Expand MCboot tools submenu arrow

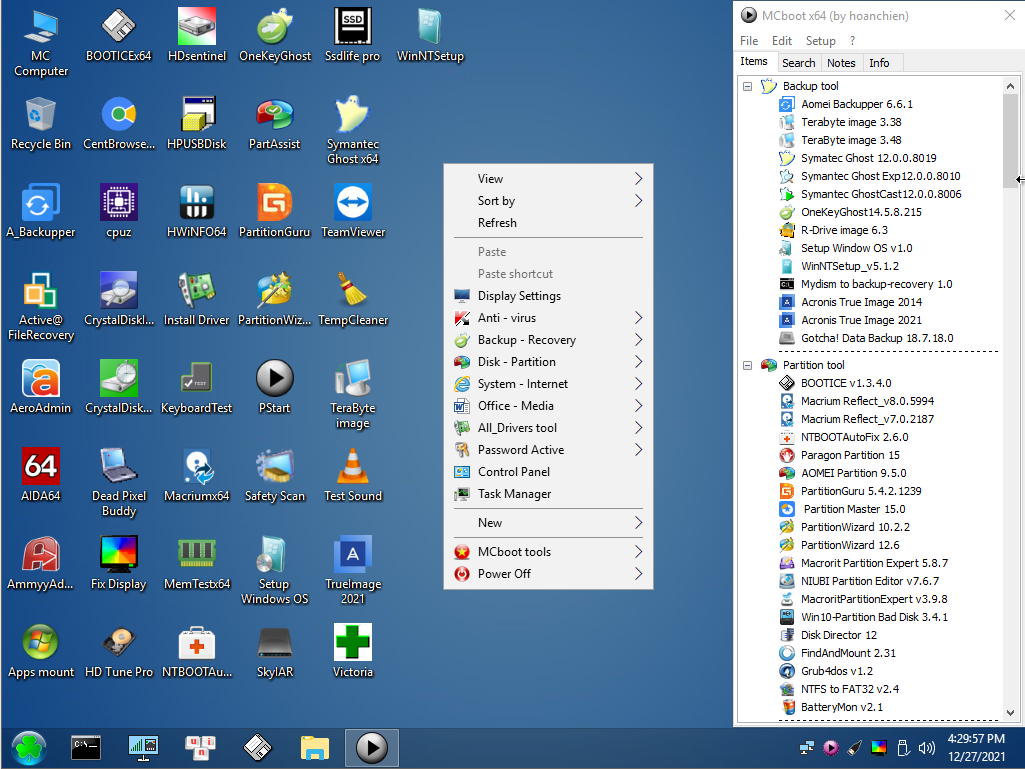click(638, 552)
